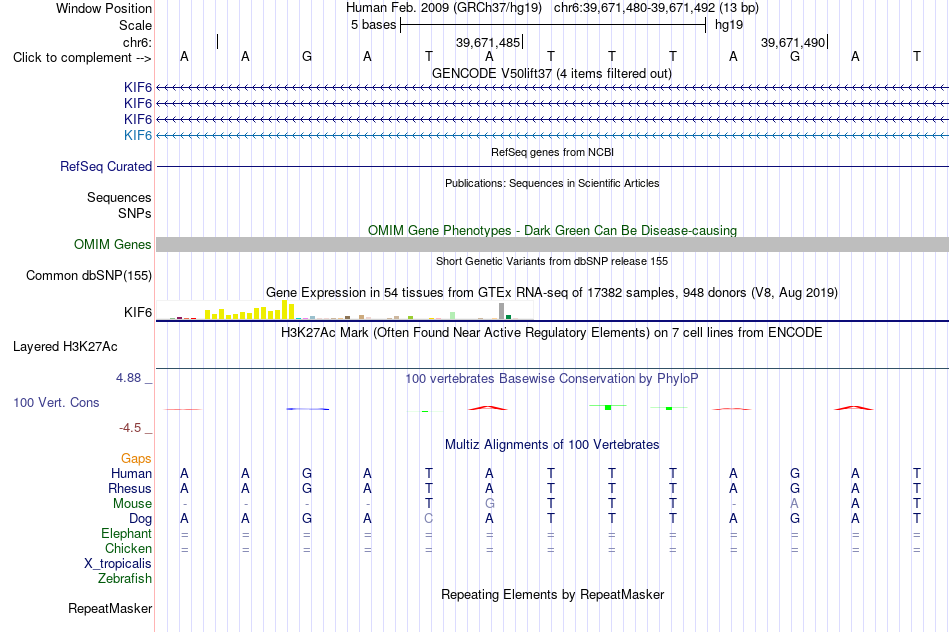This screenshot has width=950, height=632.
Task: Click the RefSeq Curated track label
Action: 106,167
